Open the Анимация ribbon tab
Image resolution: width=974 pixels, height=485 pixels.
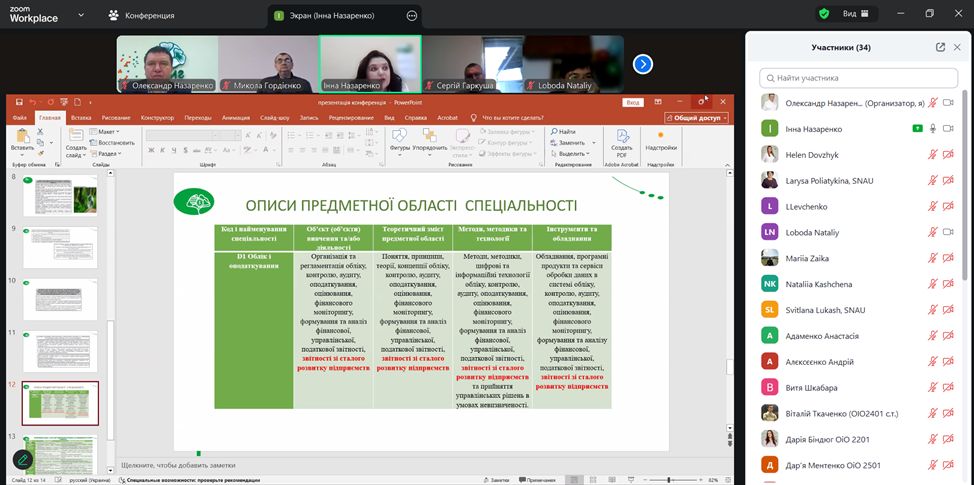[236, 117]
